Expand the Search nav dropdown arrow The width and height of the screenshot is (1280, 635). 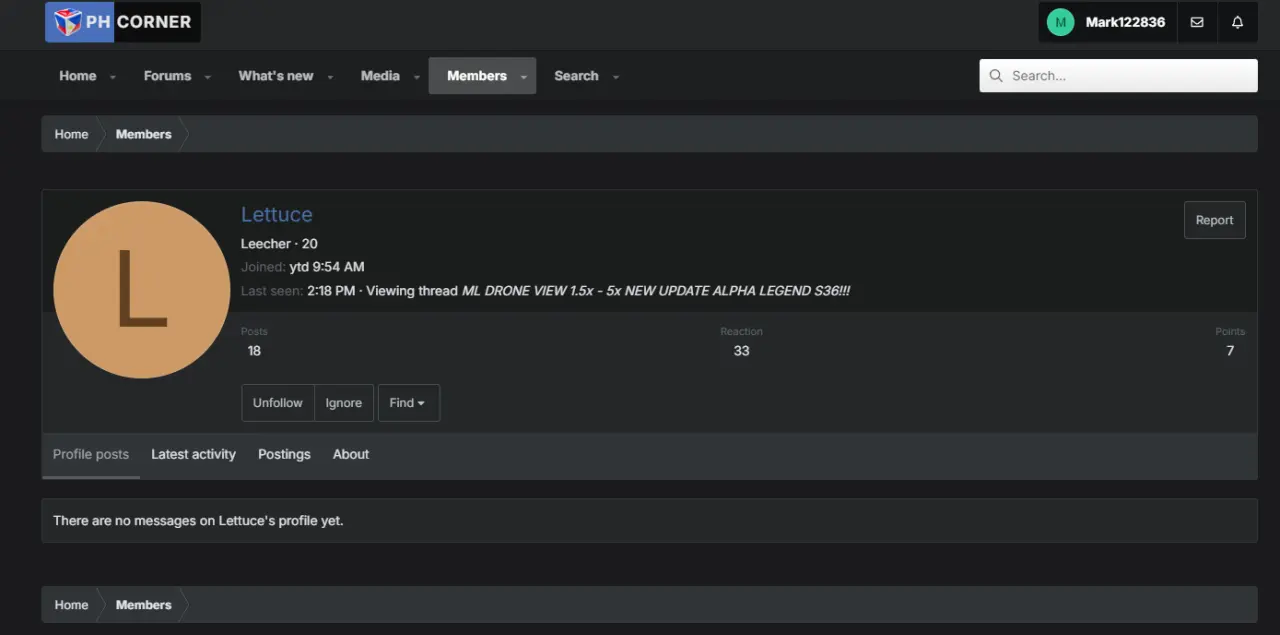coord(615,77)
